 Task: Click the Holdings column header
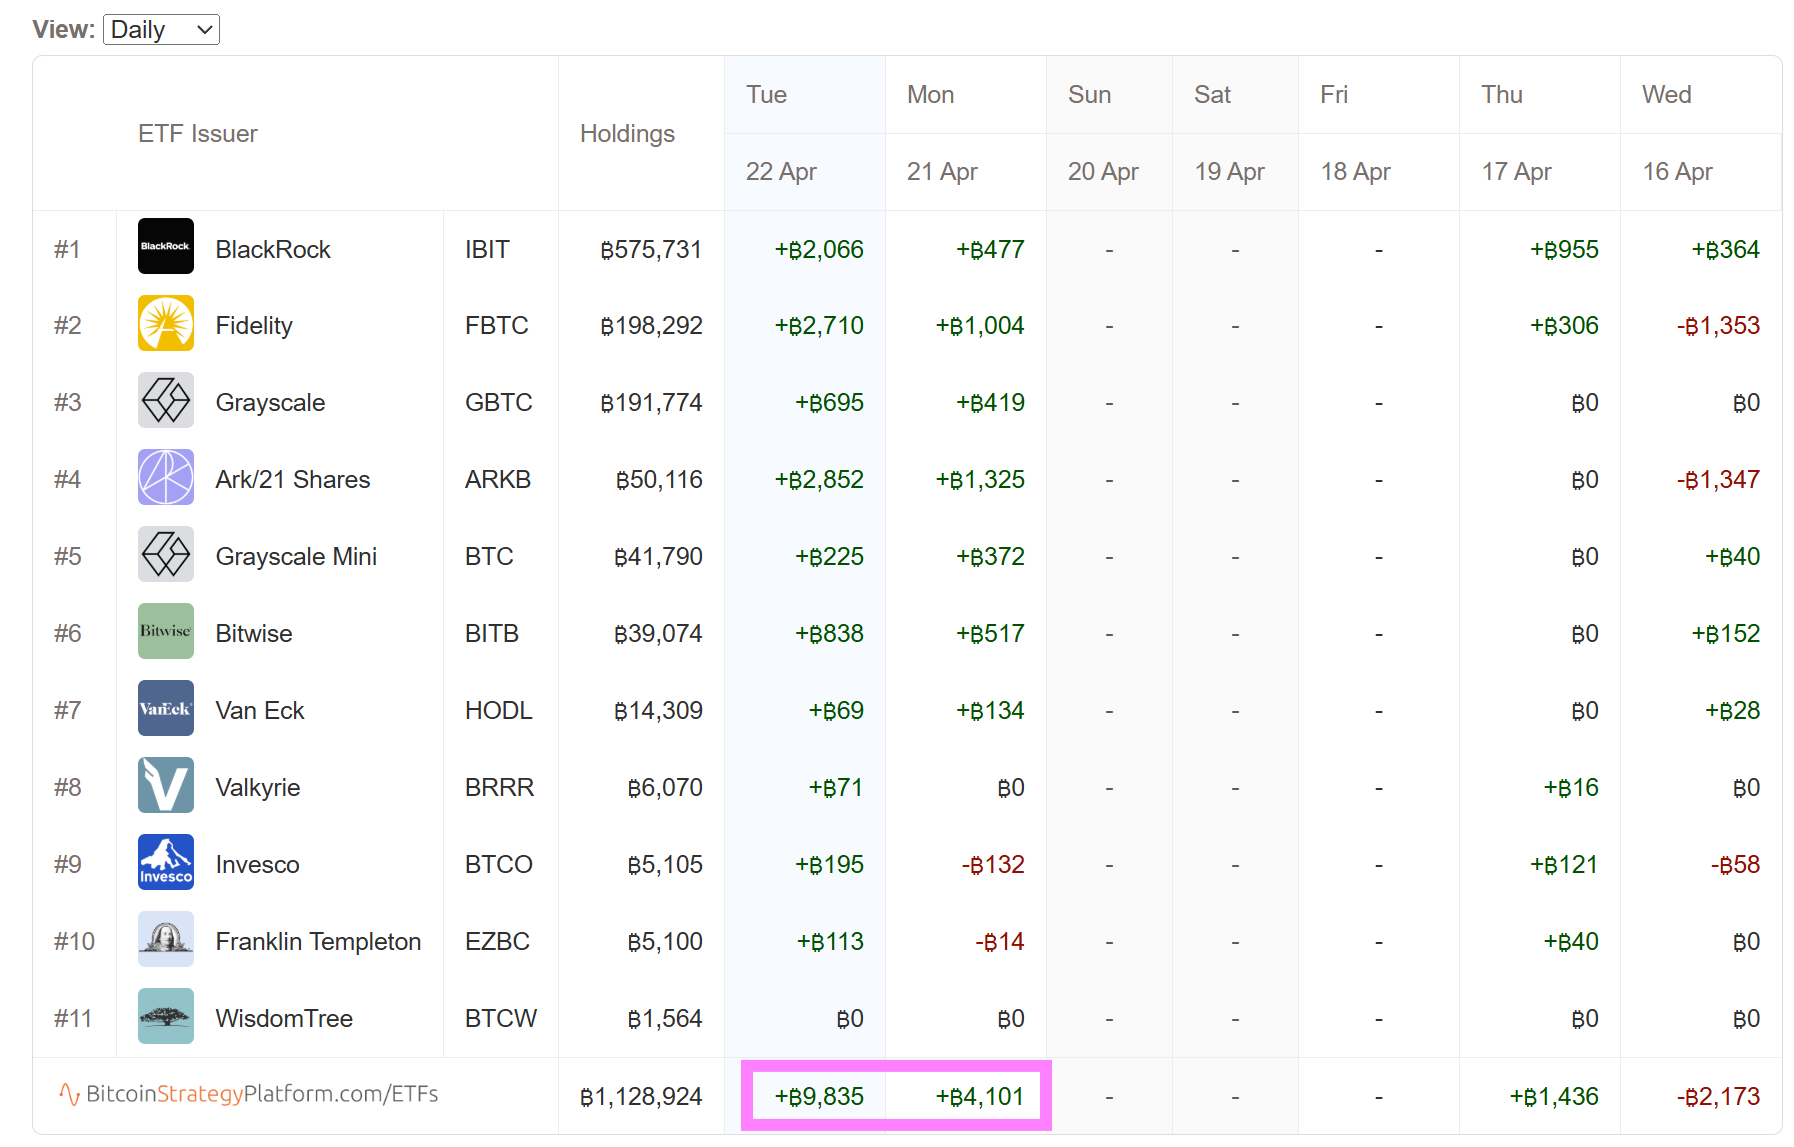click(x=627, y=134)
